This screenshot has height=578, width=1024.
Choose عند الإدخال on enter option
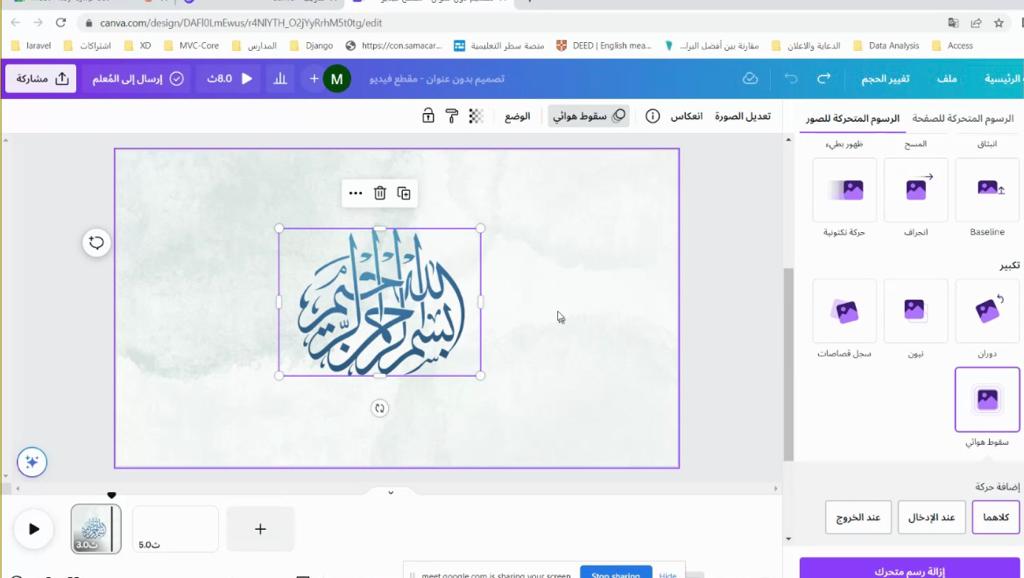[x=931, y=517]
